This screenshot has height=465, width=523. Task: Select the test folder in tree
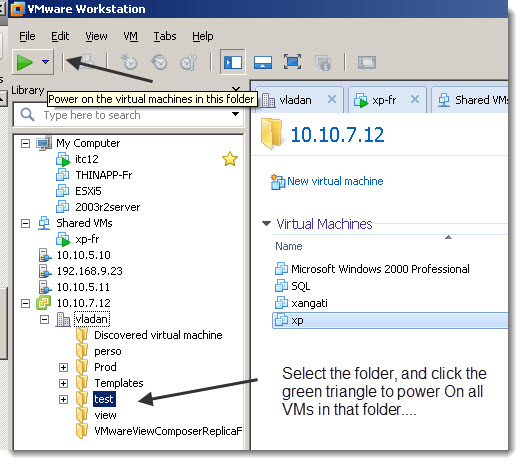coord(104,399)
